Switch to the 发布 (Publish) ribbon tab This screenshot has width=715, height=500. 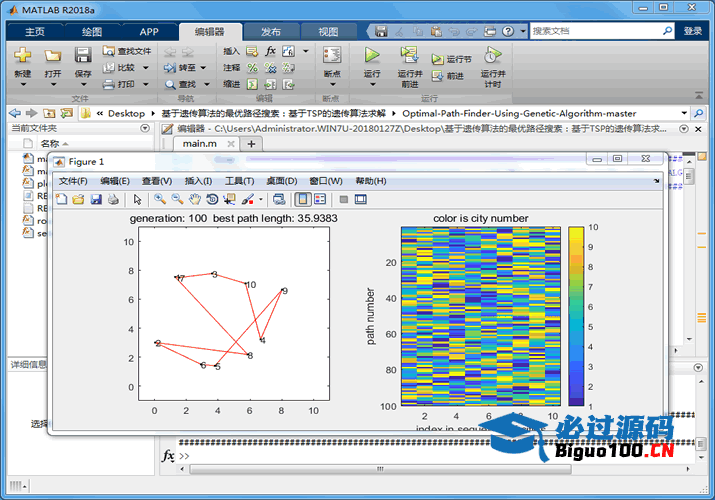(x=271, y=31)
